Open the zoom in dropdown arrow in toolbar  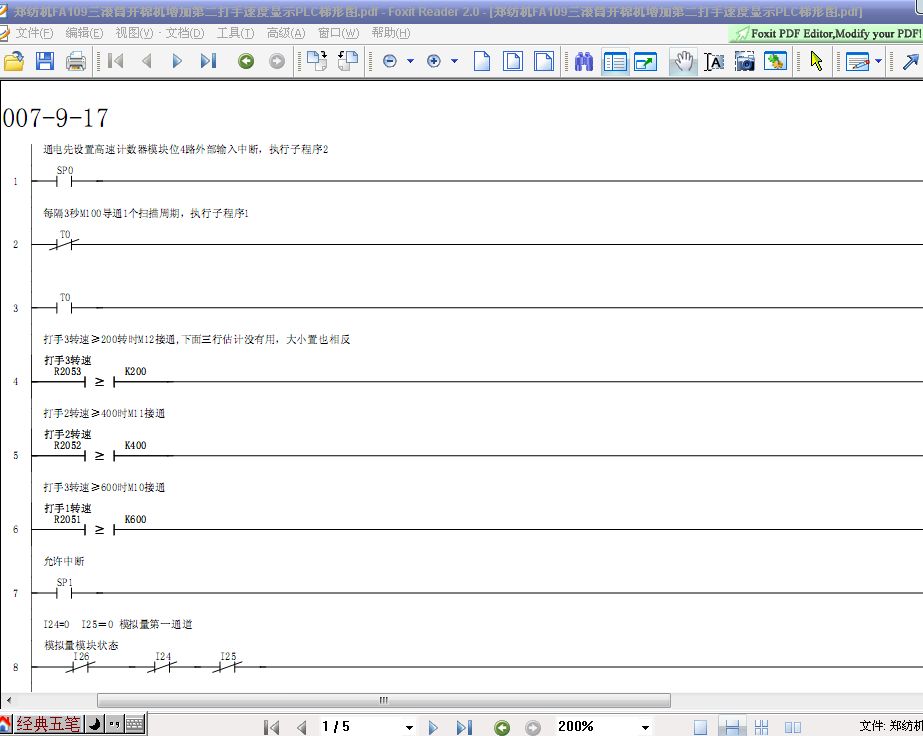454,61
